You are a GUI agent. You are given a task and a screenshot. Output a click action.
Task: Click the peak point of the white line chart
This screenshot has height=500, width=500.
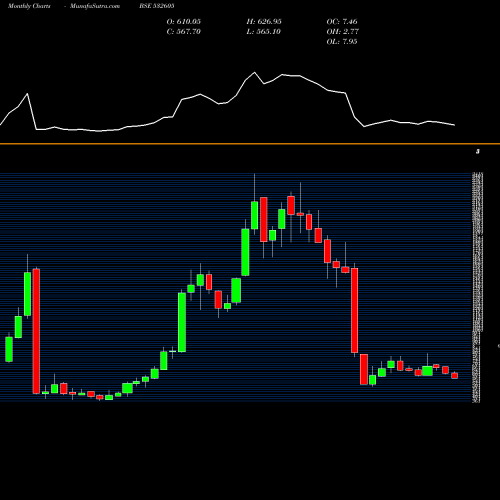pos(255,72)
